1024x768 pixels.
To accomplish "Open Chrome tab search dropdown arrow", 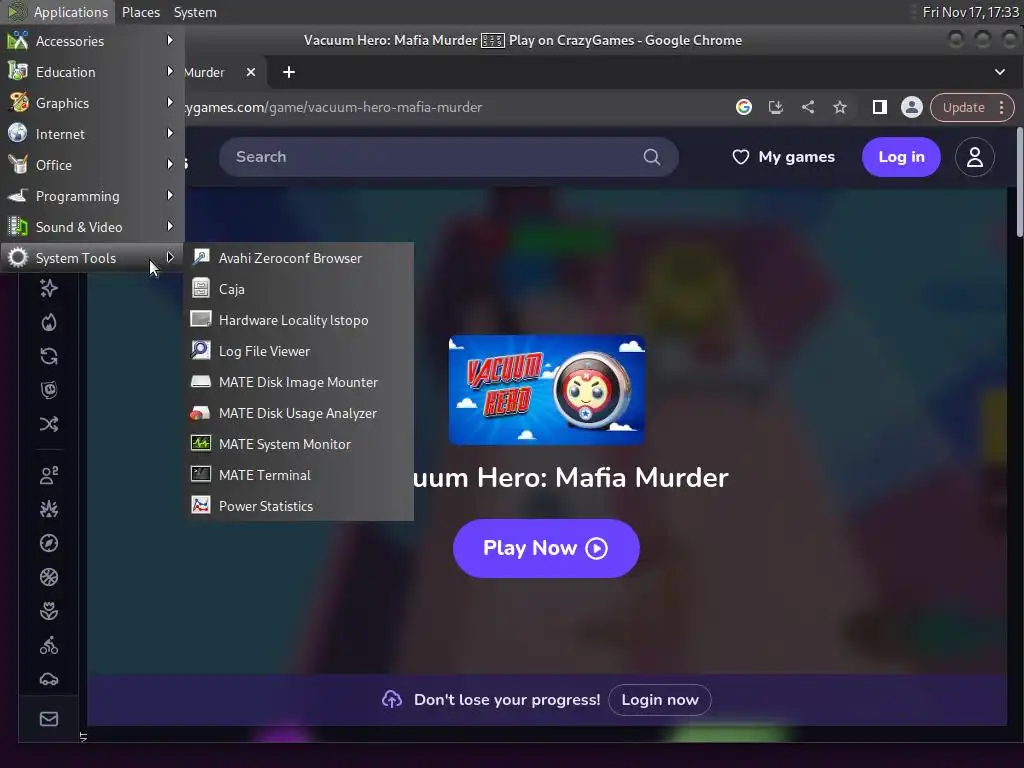I will point(1000,72).
